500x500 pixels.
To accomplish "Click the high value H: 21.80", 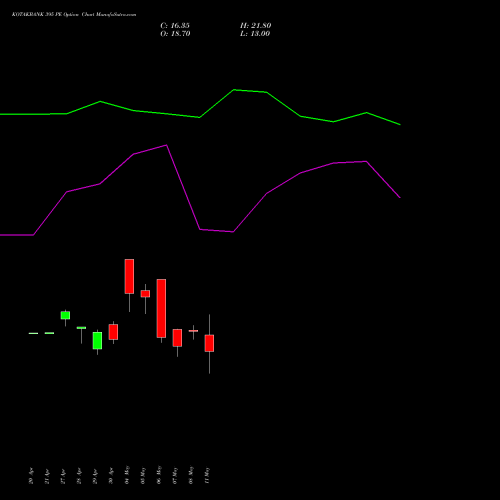I will click(x=255, y=26).
